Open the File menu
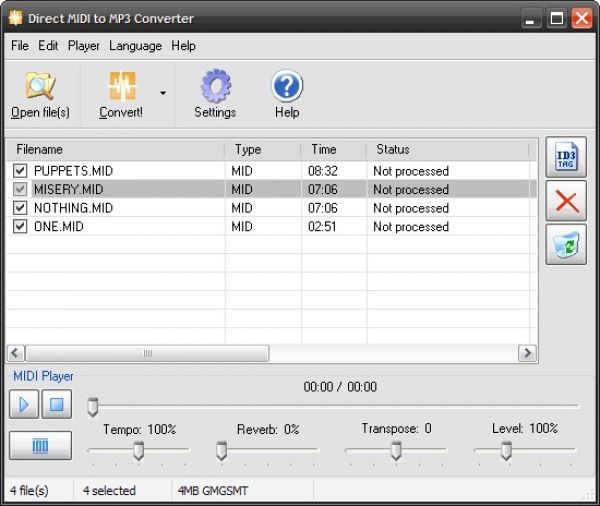This screenshot has width=600, height=506. pyautogui.click(x=20, y=46)
